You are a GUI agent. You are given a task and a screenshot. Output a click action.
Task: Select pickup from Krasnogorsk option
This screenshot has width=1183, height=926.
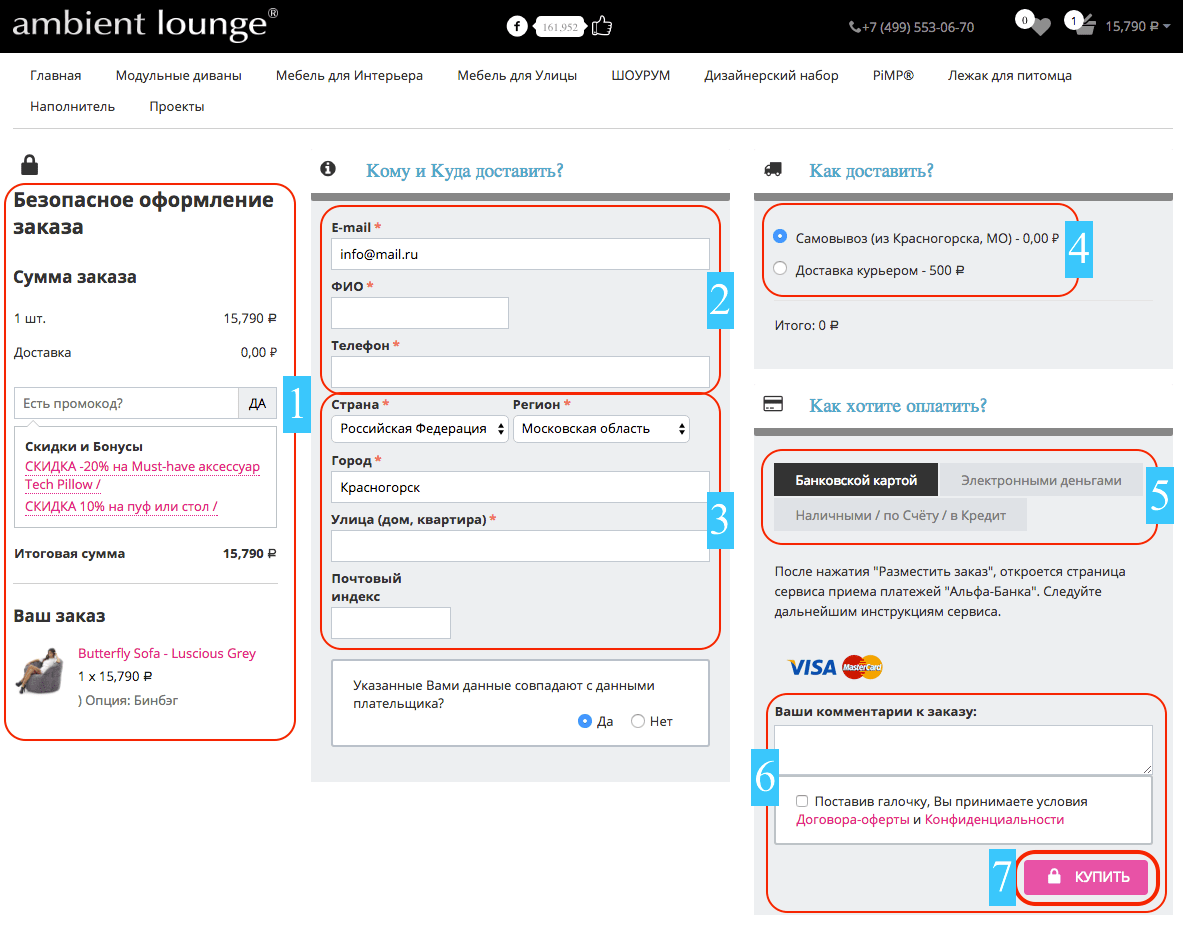pyautogui.click(x=780, y=236)
